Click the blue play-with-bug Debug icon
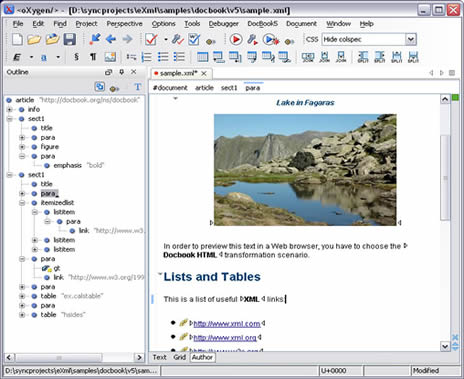464x379 pixels. (271, 39)
